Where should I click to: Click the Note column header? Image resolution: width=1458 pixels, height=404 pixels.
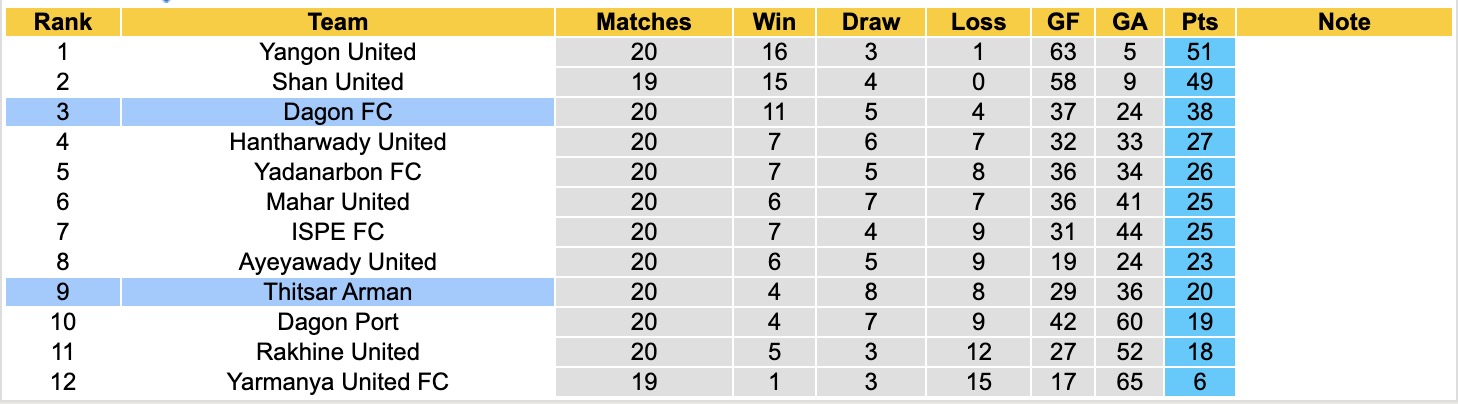[x=1344, y=22]
